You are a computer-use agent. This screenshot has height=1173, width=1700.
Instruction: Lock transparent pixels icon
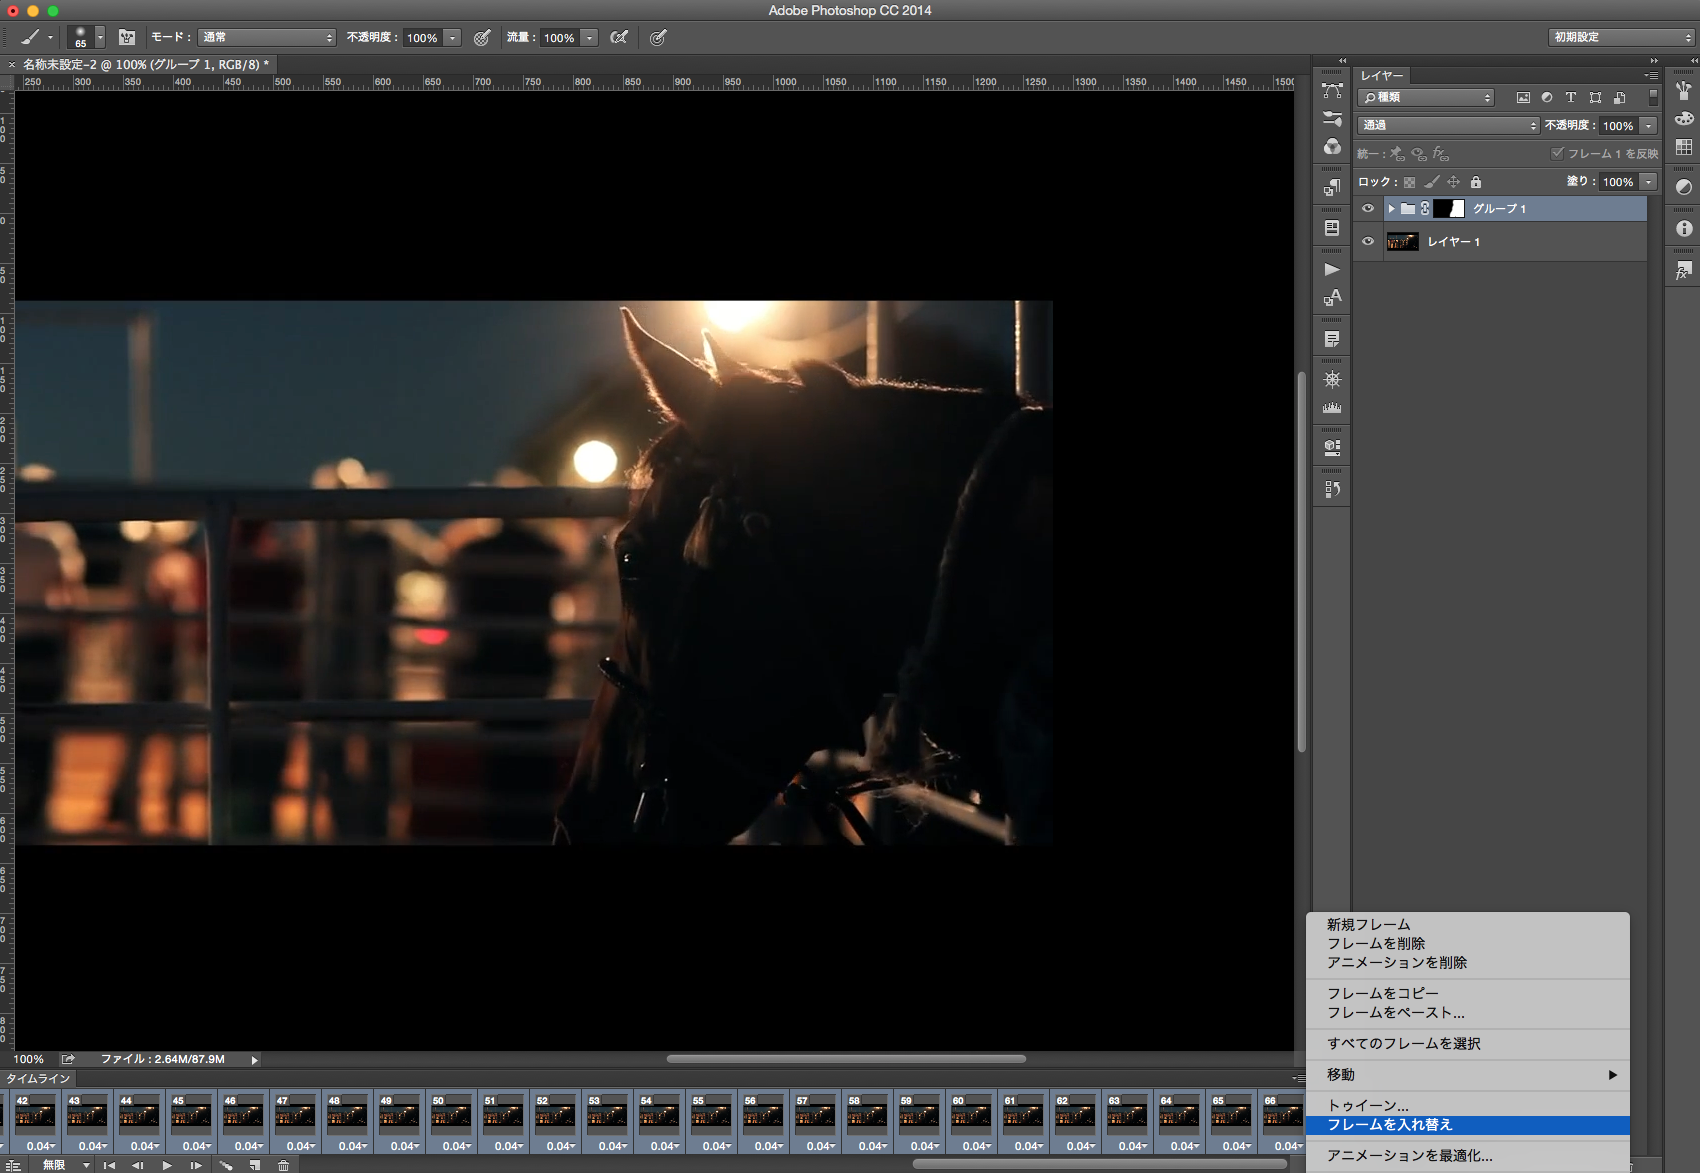pos(1410,182)
